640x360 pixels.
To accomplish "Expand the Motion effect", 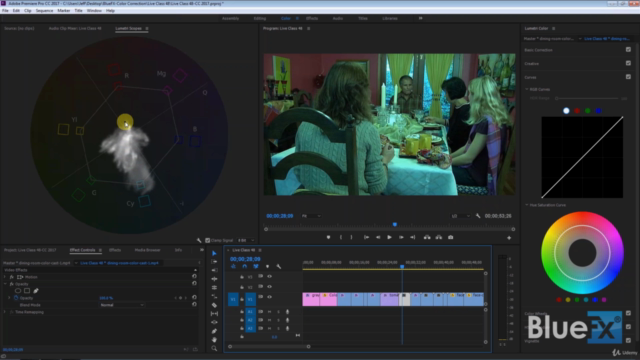I will coord(5,277).
